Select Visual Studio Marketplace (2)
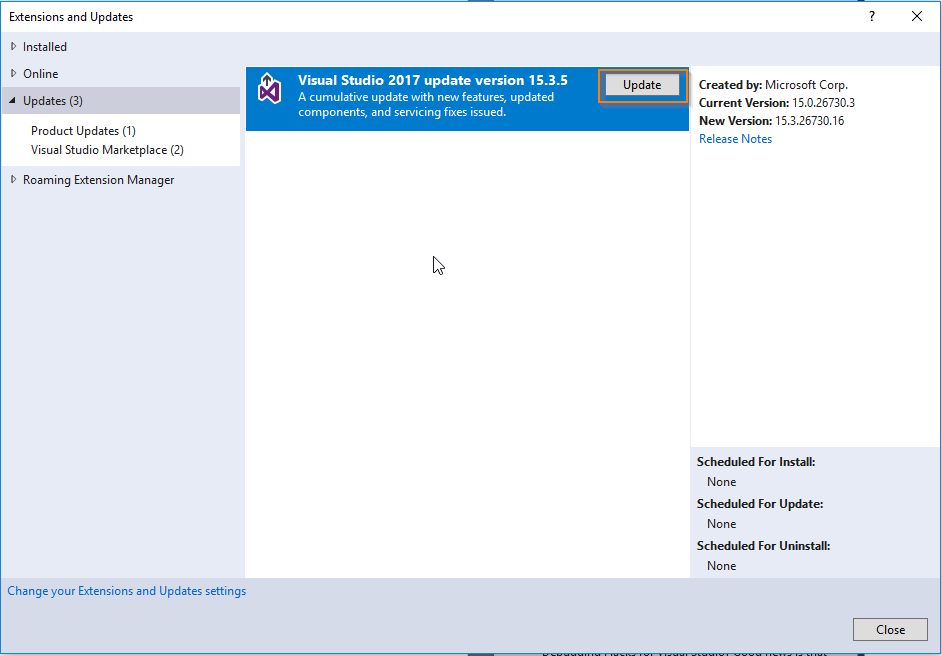This screenshot has width=942, height=656. [x=110, y=149]
